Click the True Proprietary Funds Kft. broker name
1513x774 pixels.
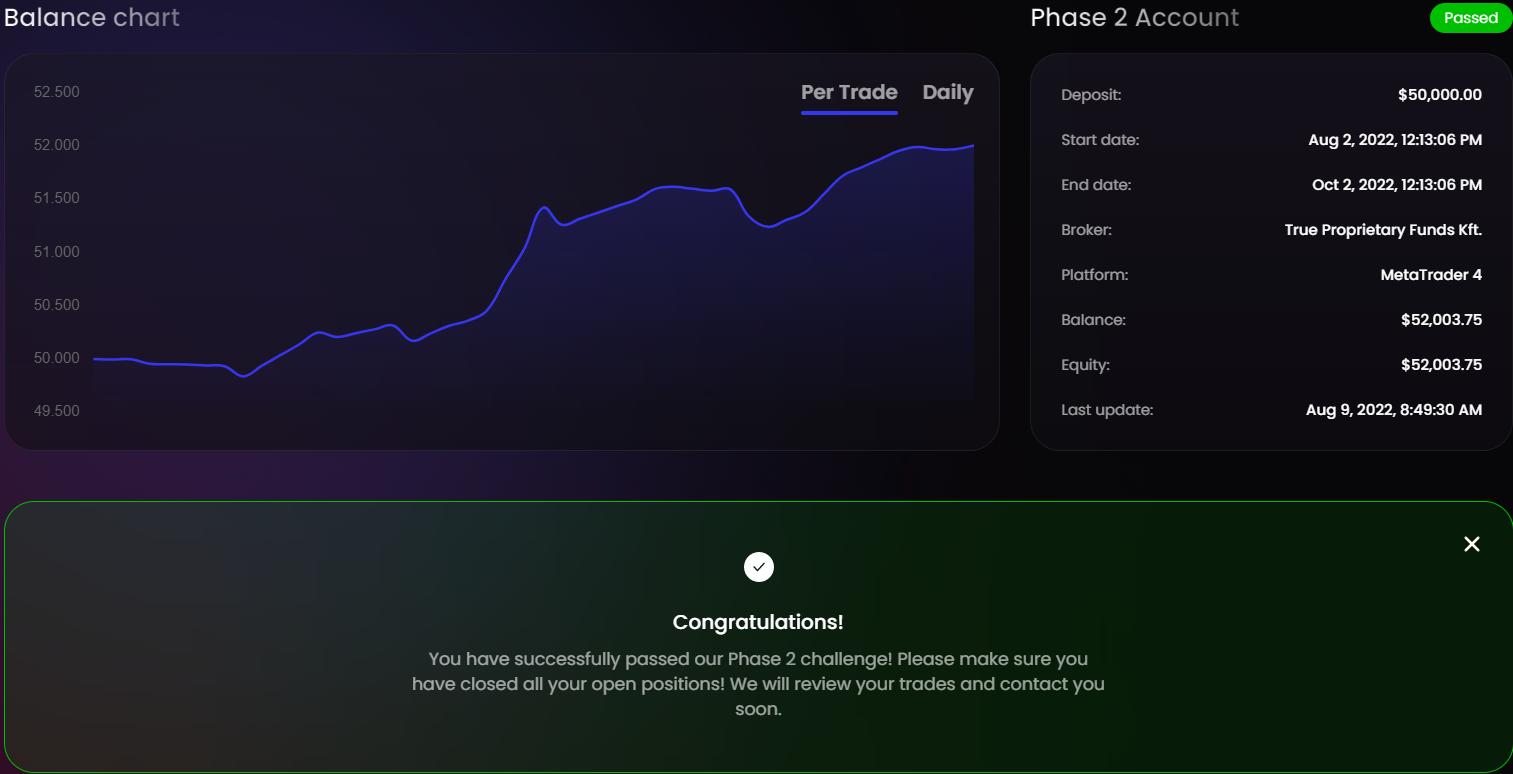(x=1382, y=230)
